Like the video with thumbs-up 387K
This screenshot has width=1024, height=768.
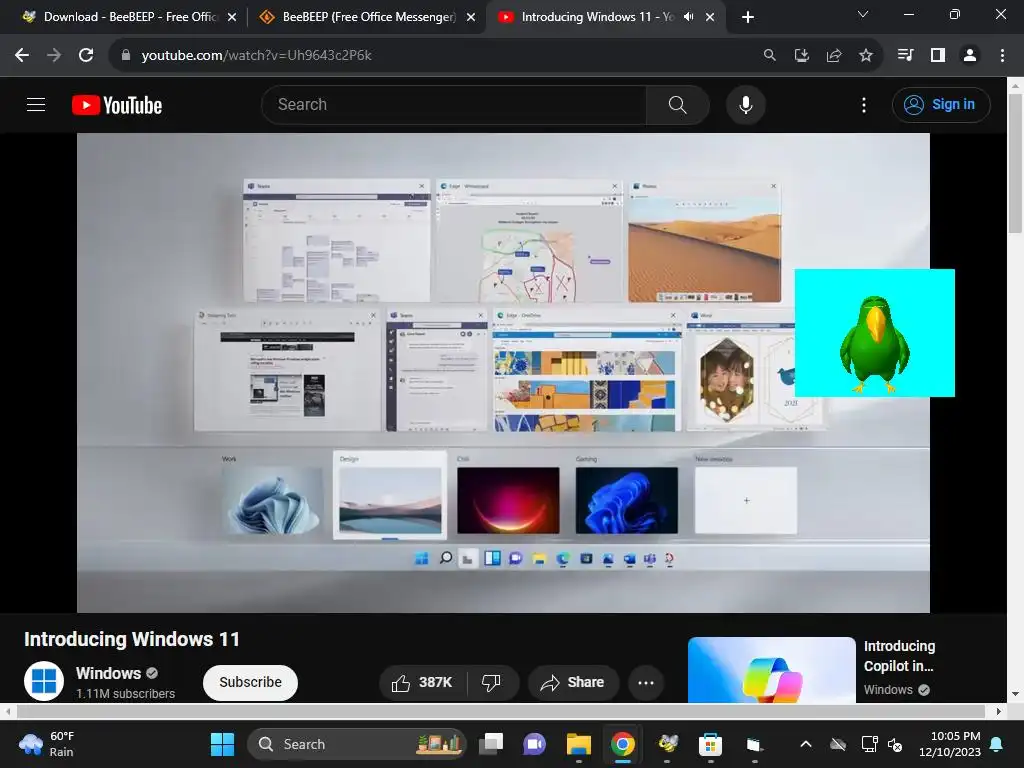[x=423, y=682]
